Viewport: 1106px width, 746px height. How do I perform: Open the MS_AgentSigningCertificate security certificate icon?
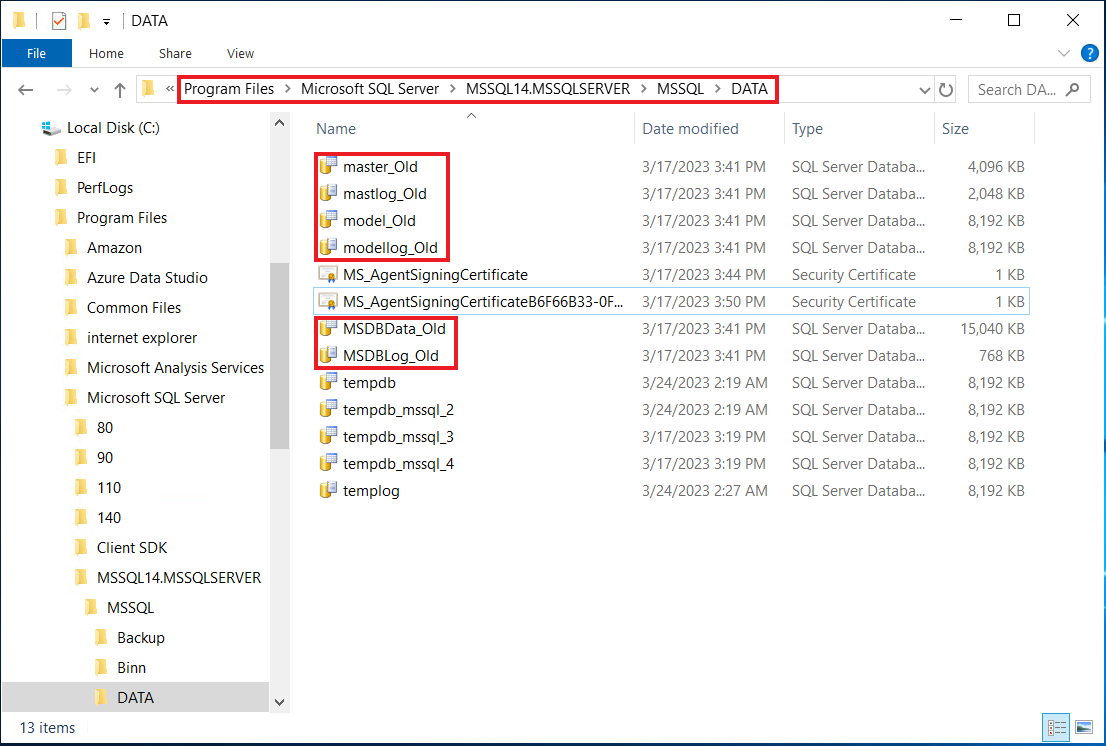(329, 274)
